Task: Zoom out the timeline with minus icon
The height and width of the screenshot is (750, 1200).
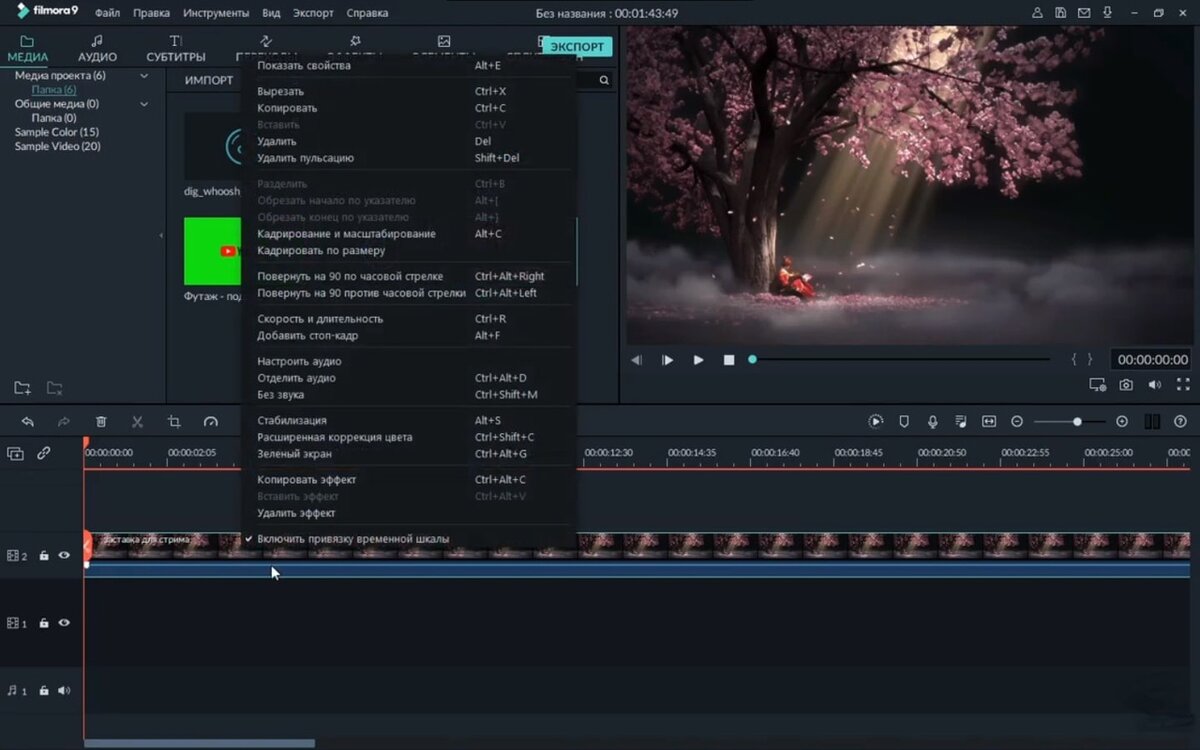Action: click(x=1017, y=422)
